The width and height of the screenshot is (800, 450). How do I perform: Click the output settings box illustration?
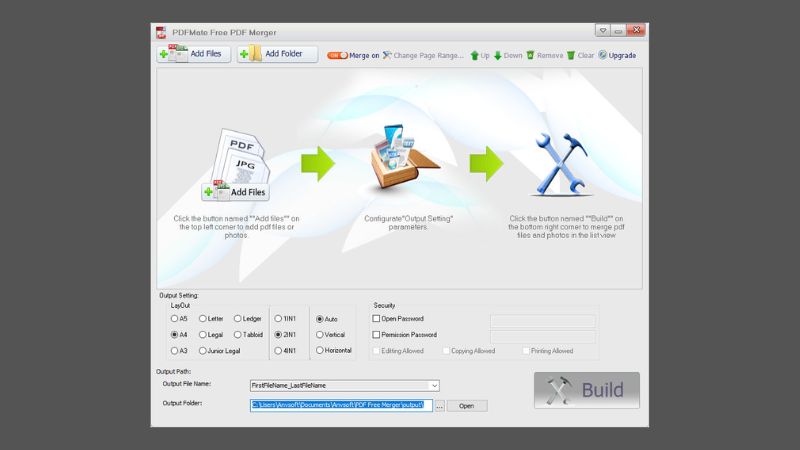click(404, 157)
